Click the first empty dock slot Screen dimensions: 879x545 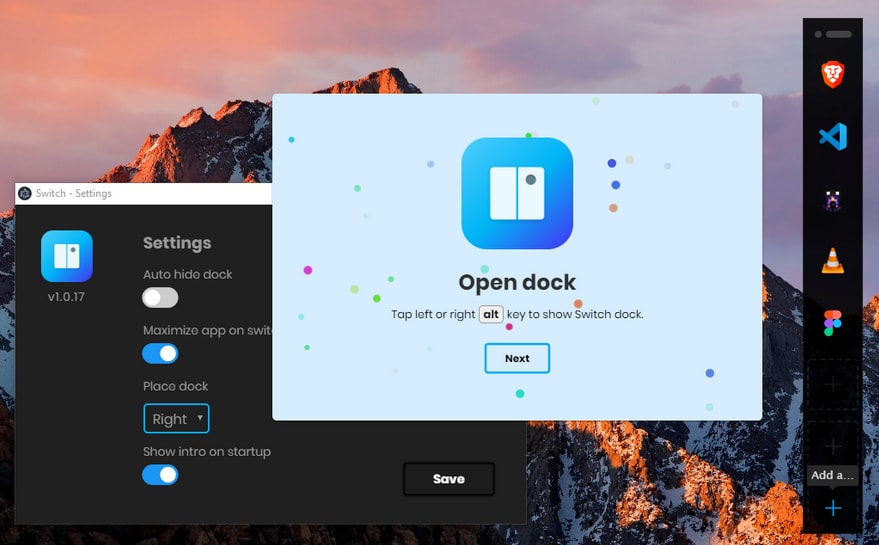[x=833, y=385]
